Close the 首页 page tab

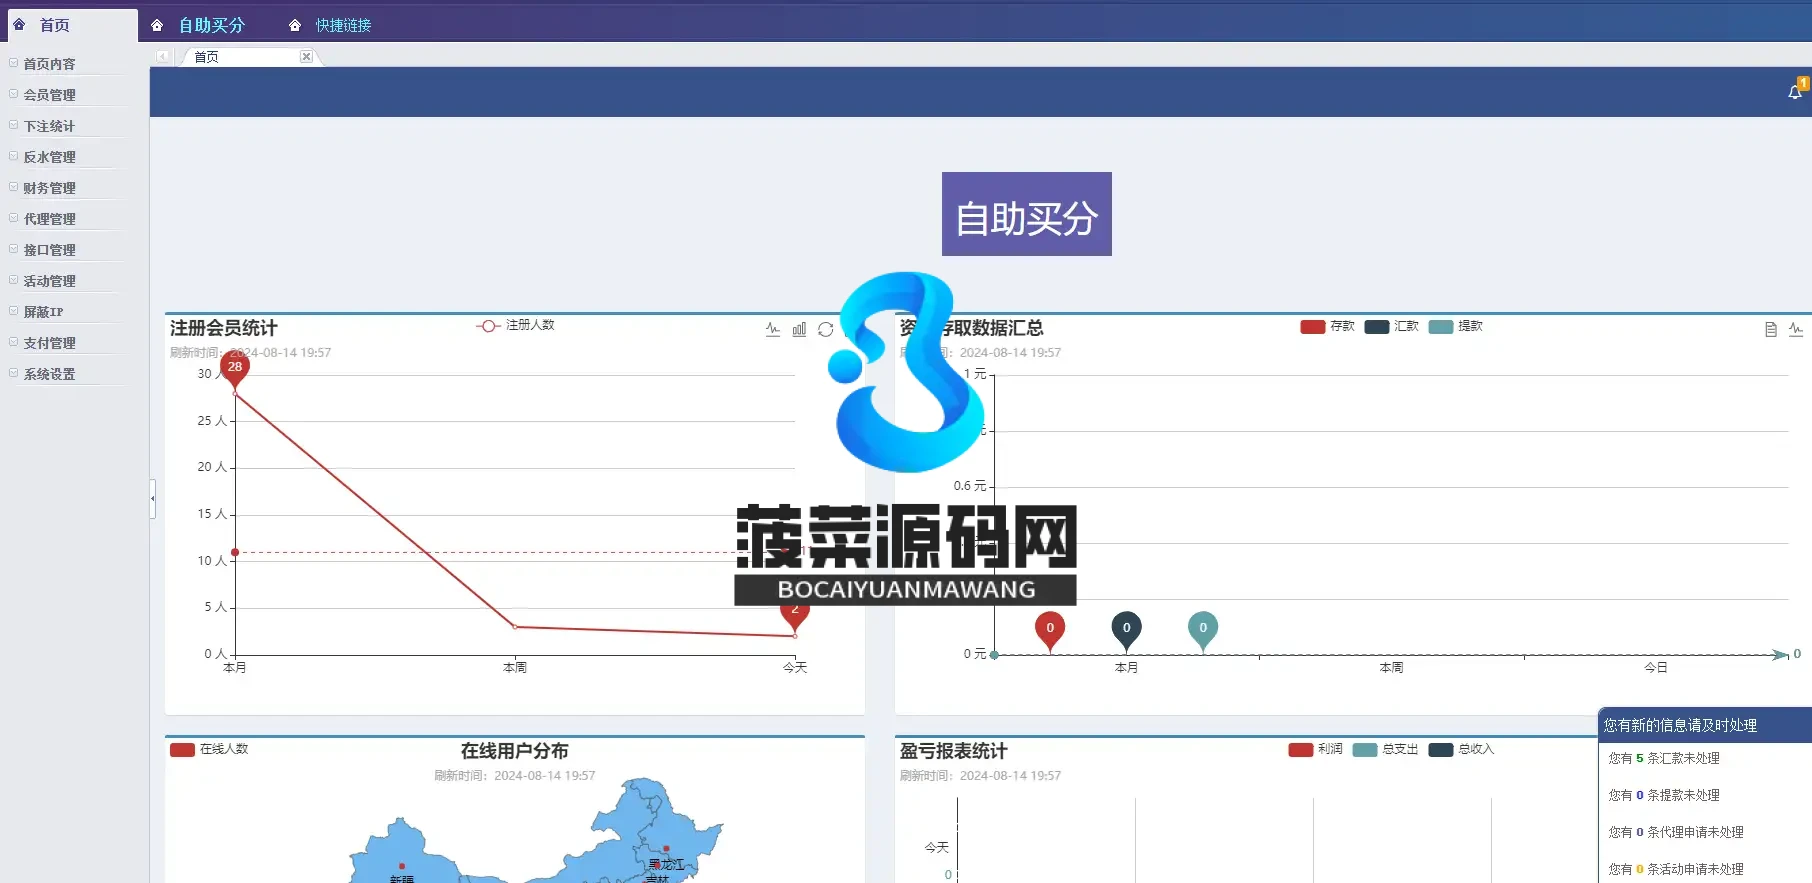[306, 57]
